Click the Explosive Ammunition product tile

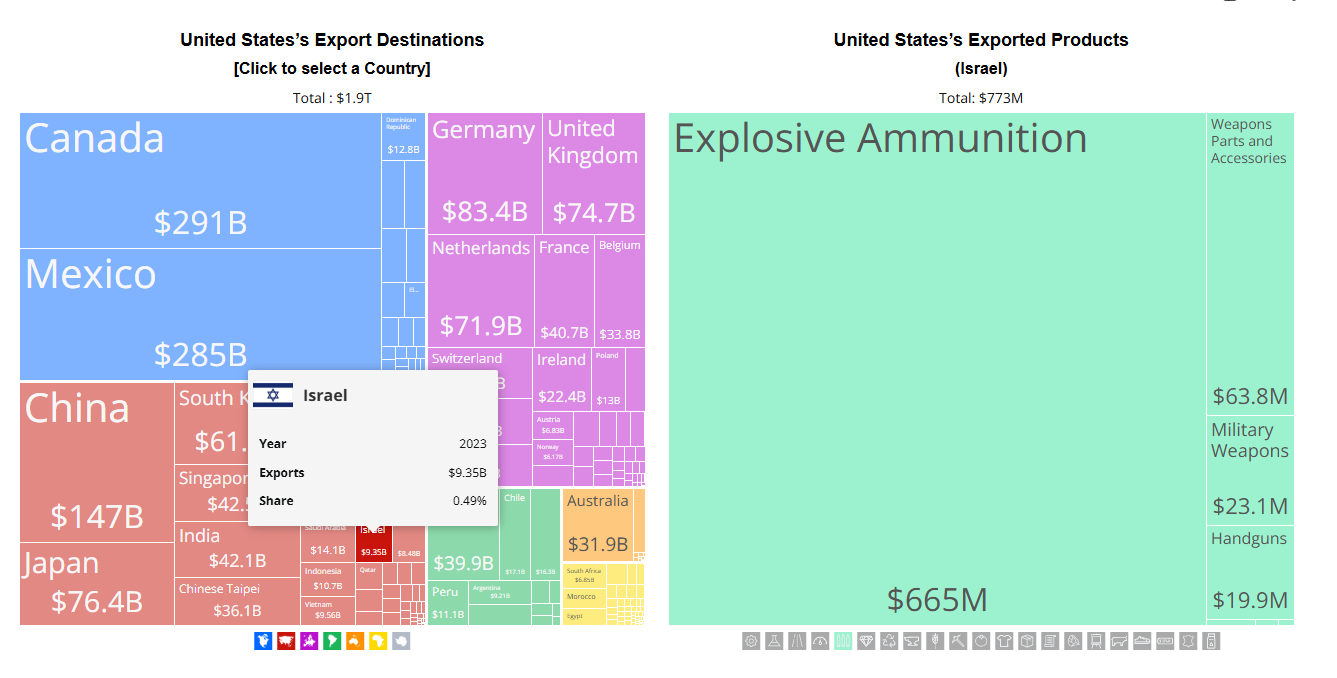(x=936, y=370)
